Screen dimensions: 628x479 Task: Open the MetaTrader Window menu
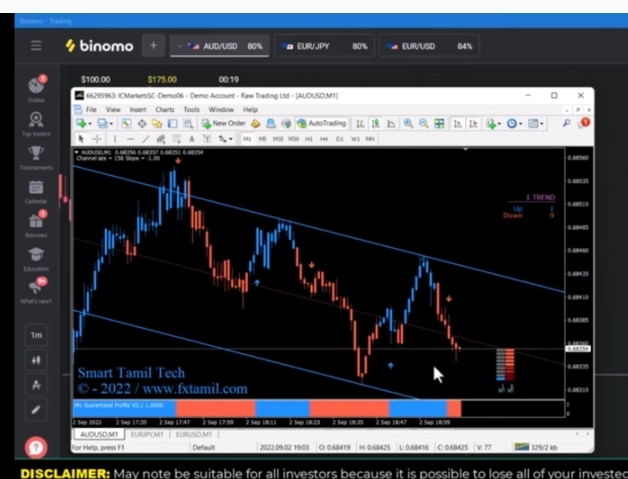click(x=221, y=109)
